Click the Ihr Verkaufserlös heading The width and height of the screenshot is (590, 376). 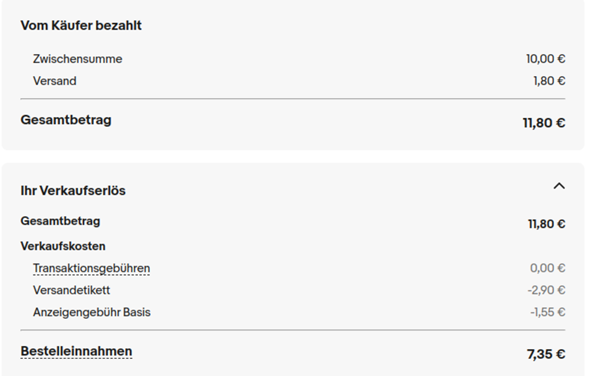click(73, 190)
